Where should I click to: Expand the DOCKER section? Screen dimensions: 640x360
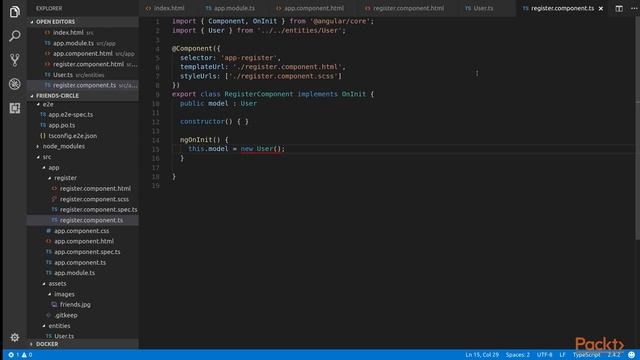pos(47,344)
